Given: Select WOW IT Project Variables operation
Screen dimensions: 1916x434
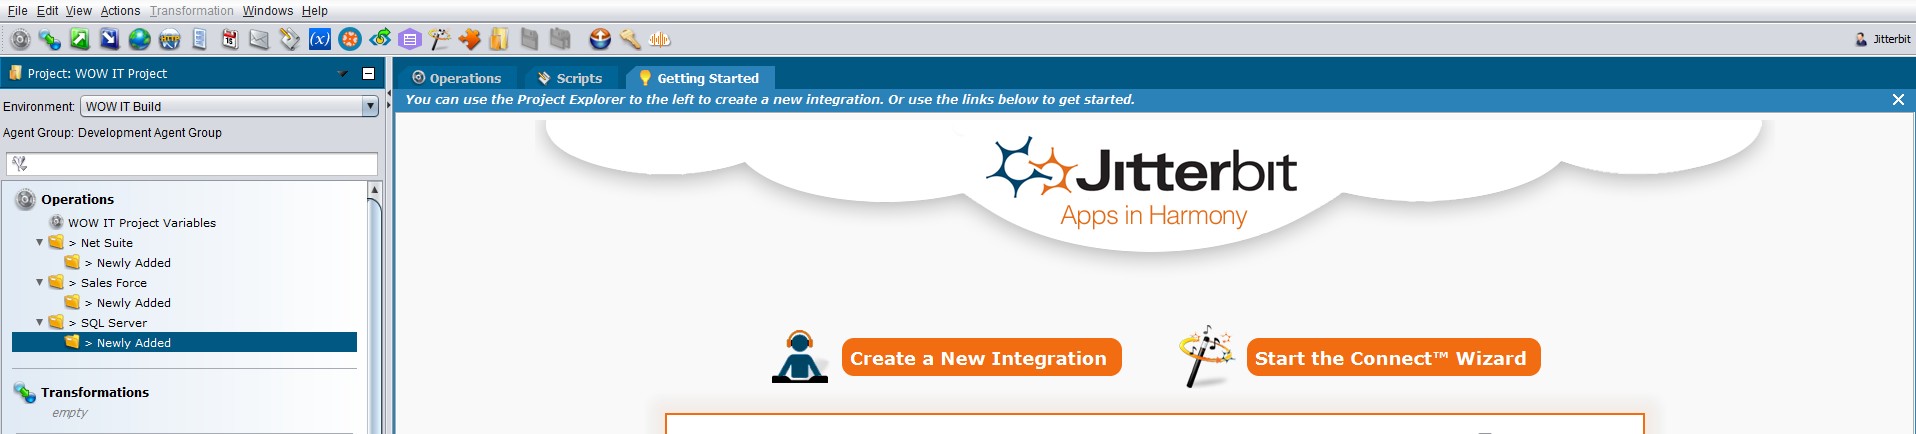Looking at the screenshot, I should pos(141,223).
